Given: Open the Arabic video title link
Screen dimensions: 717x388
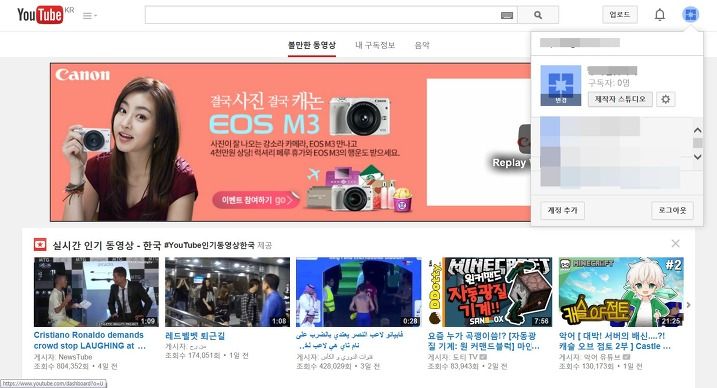Looking at the screenshot, I should (x=350, y=340).
